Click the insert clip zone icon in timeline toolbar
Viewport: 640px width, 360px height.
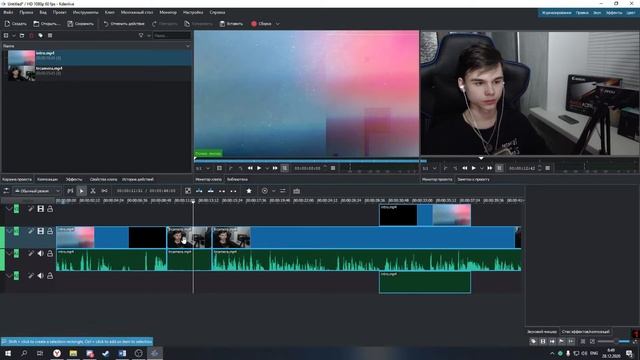pos(199,191)
